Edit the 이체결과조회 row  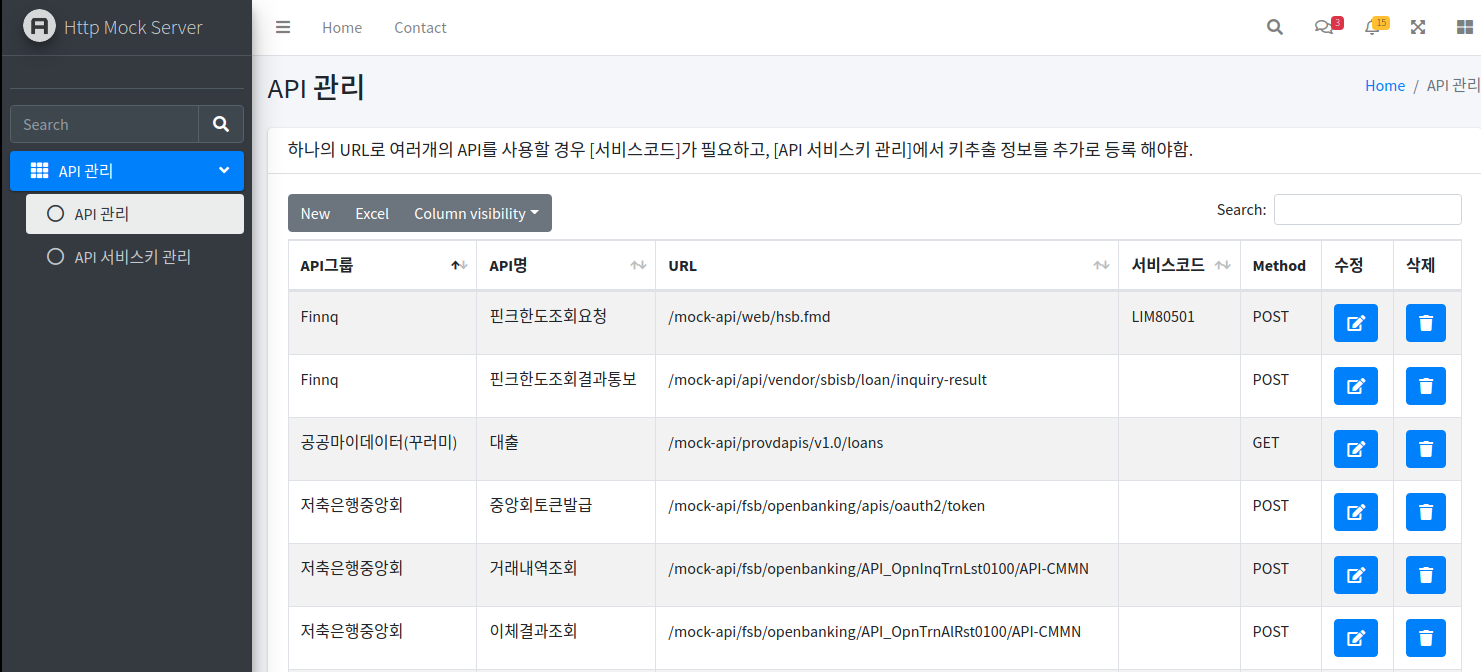pyautogui.click(x=1356, y=638)
